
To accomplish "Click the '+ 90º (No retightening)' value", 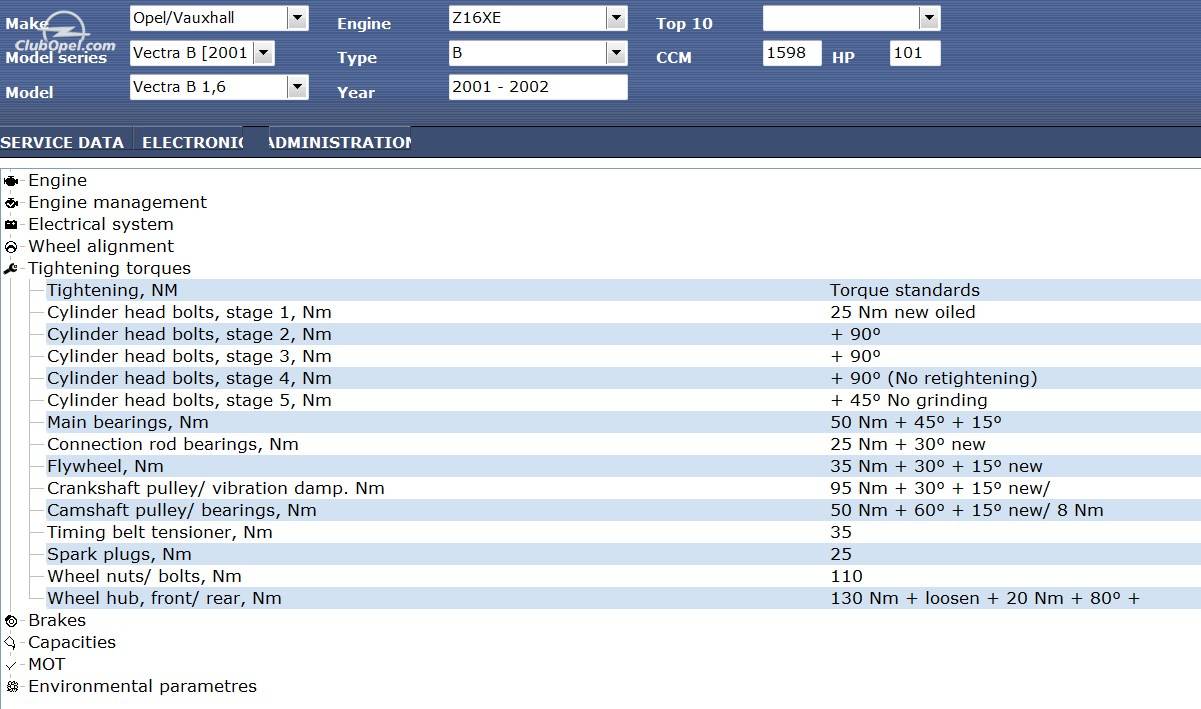I will [x=934, y=378].
